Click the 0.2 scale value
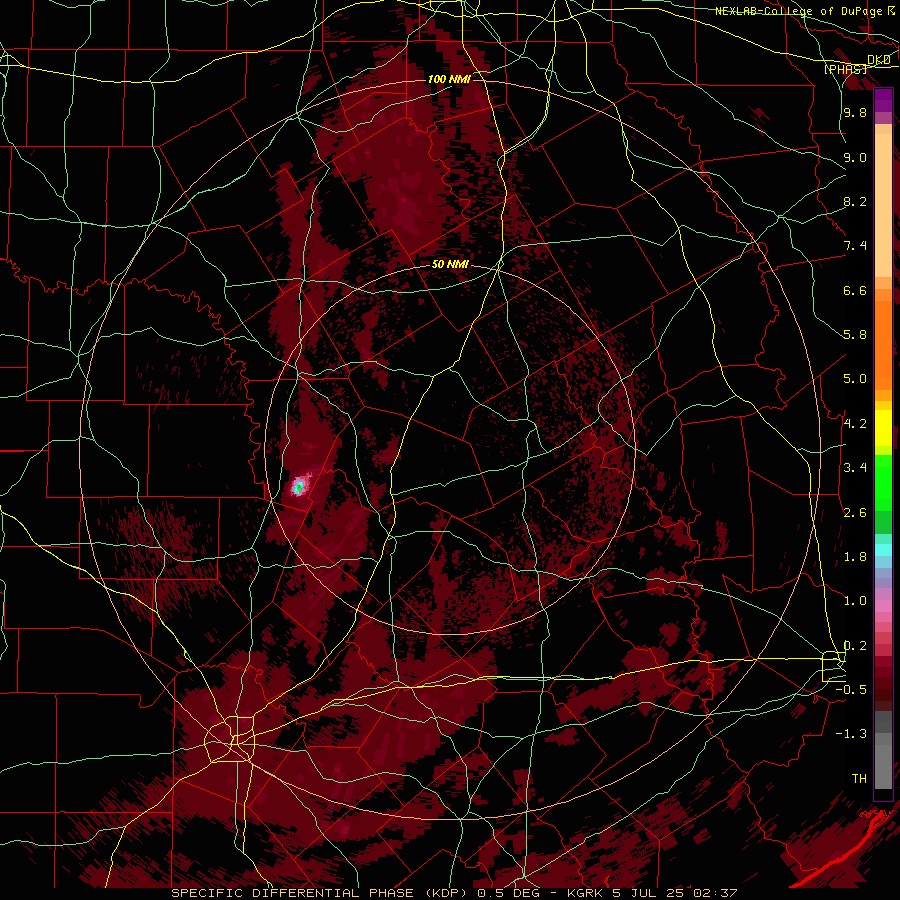Image resolution: width=900 pixels, height=900 pixels. pos(855,646)
